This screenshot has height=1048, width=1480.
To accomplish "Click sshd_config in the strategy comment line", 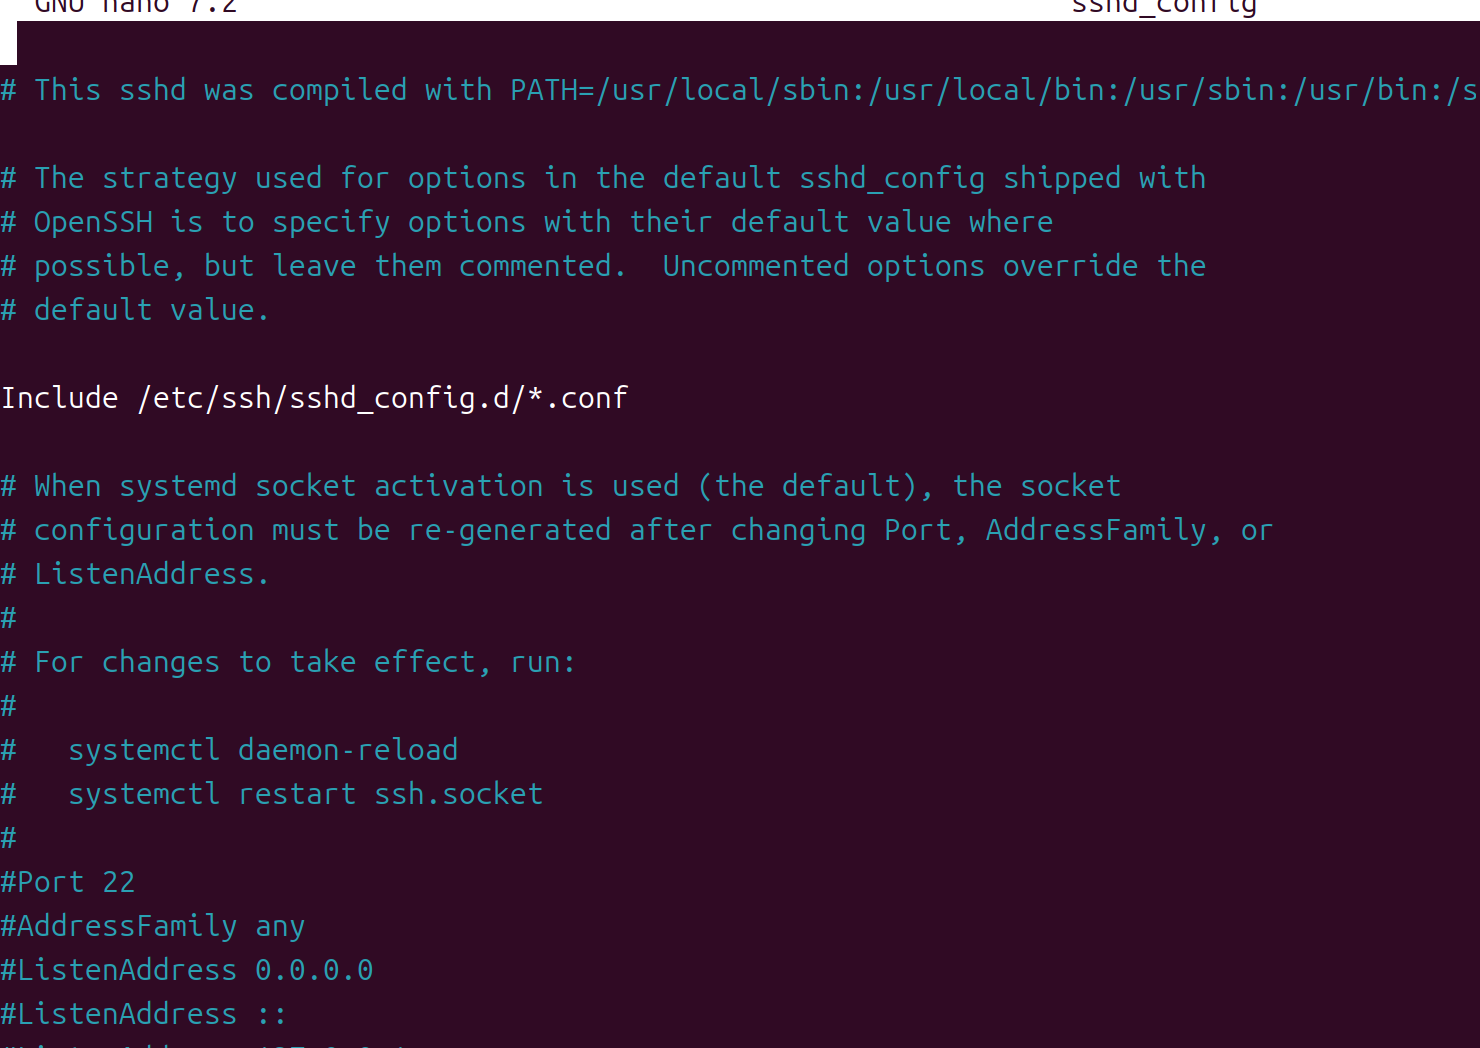I will 892,178.
